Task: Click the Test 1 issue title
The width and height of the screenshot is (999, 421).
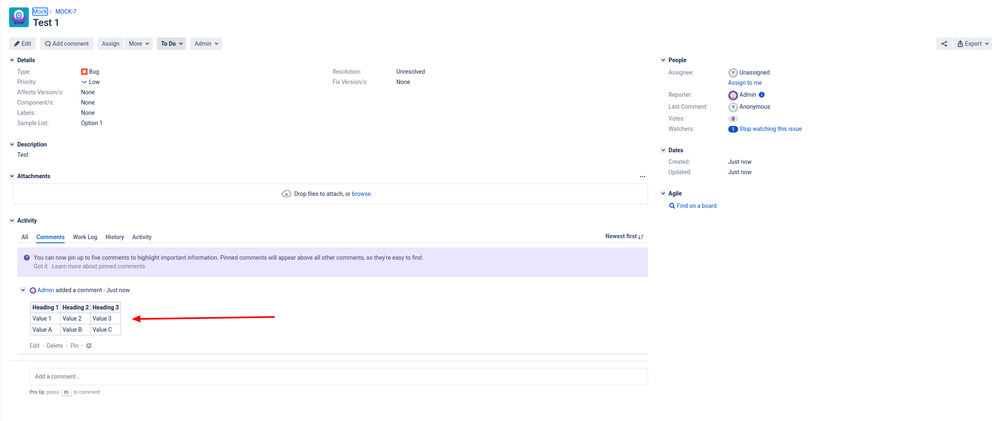Action: tap(46, 22)
